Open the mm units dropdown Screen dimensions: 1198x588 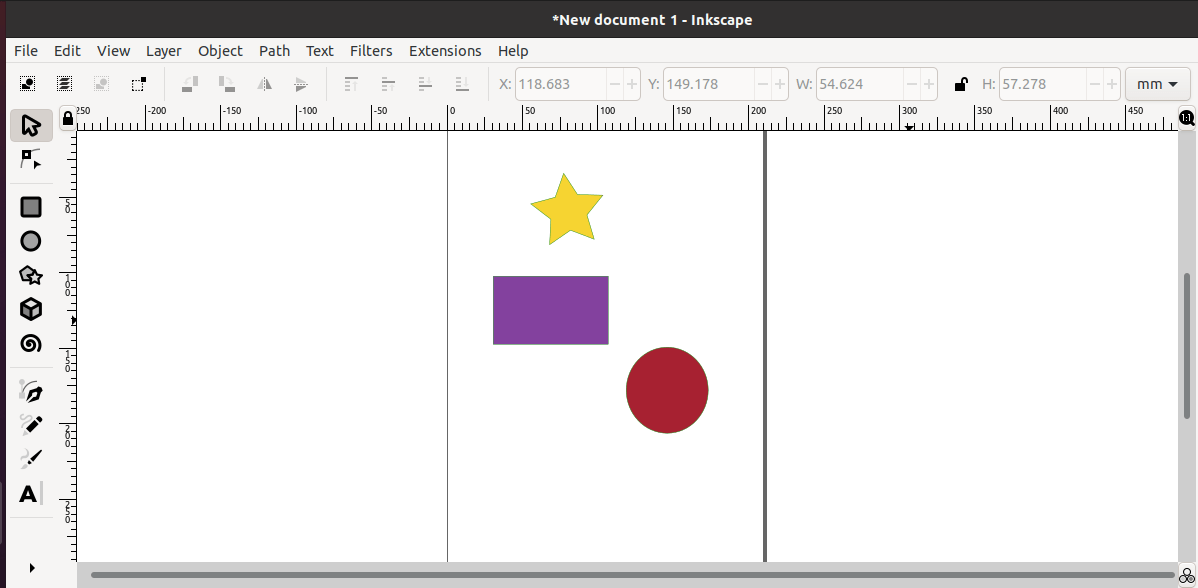tap(1157, 84)
